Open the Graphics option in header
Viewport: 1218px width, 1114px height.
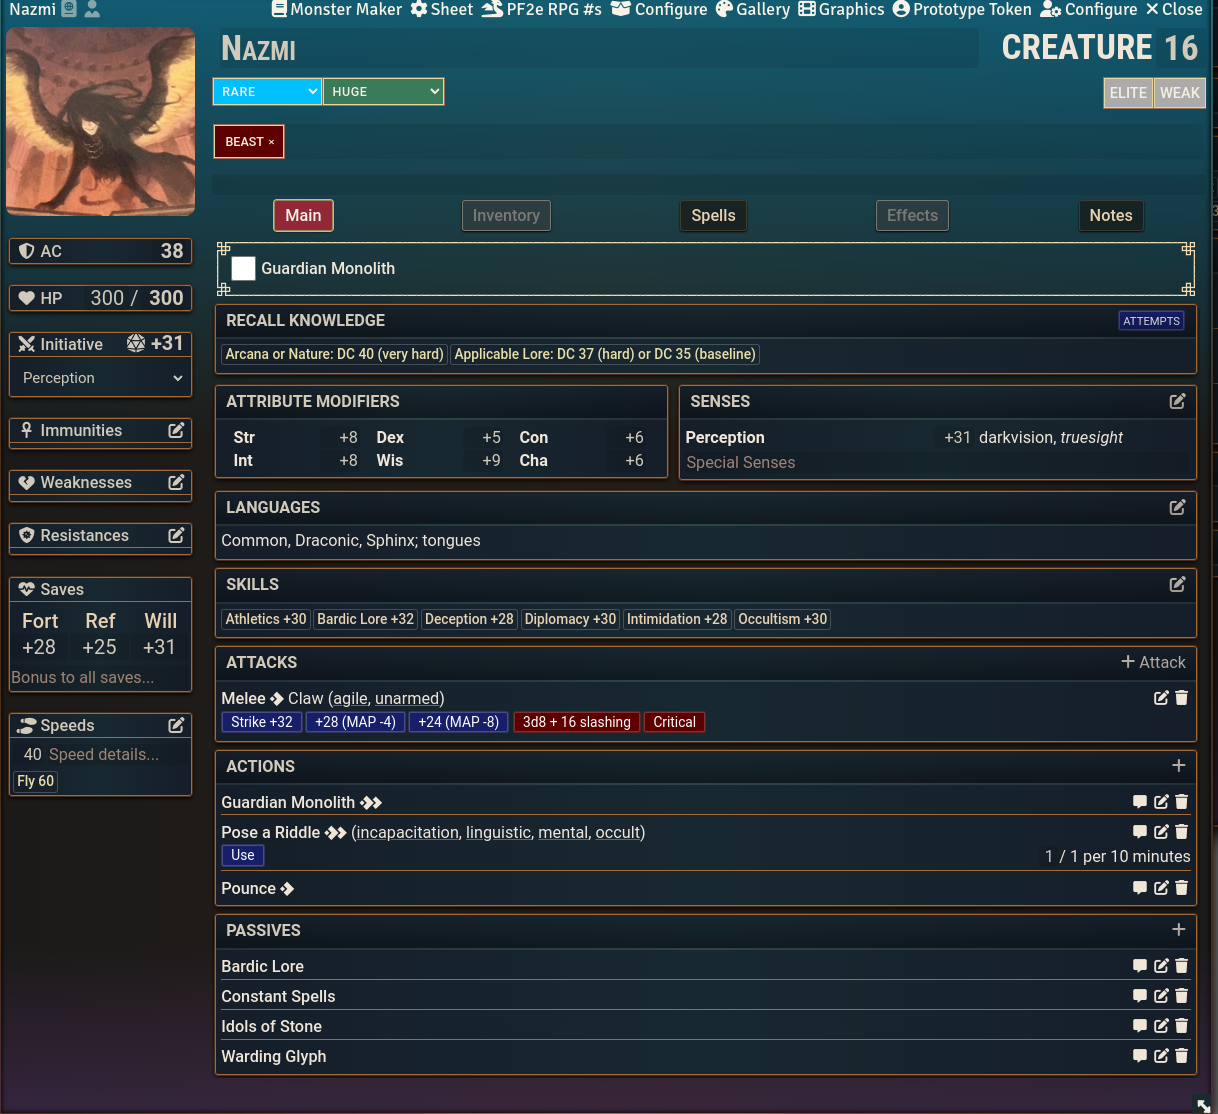[x=841, y=9]
